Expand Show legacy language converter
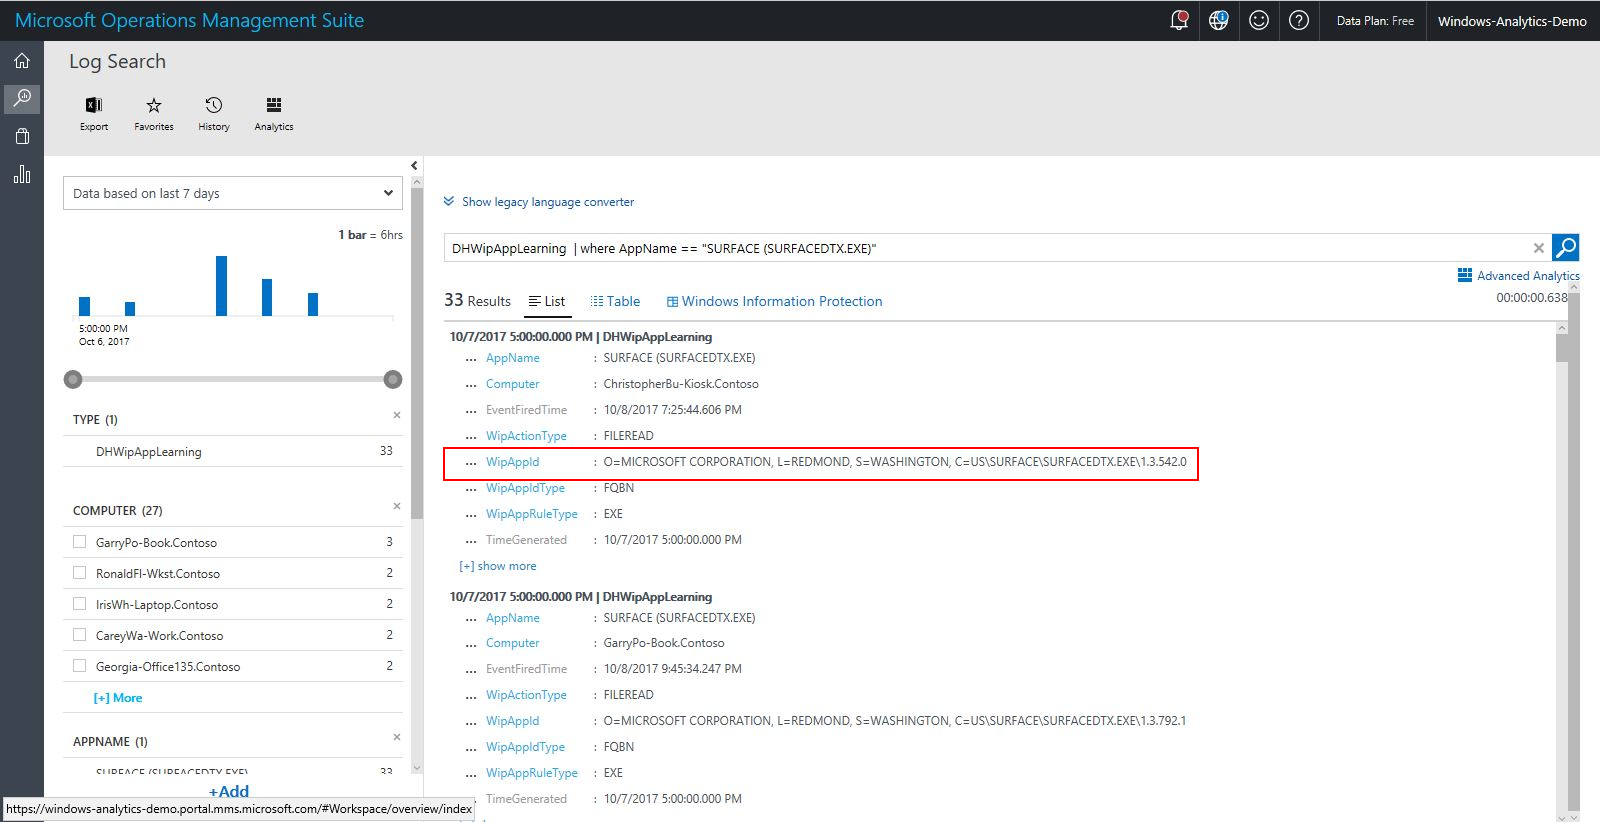Screen dimensions: 1600x822 [x=547, y=202]
